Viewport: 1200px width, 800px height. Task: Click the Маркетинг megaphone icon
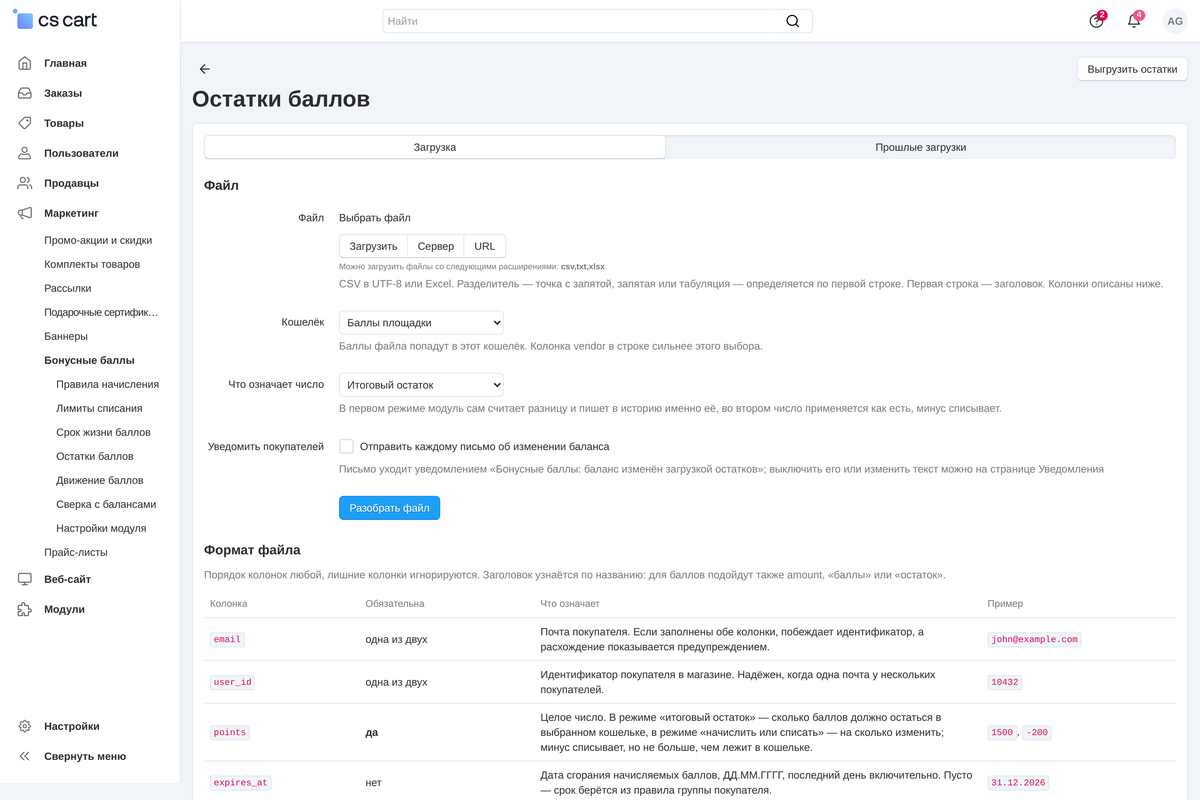(x=25, y=213)
